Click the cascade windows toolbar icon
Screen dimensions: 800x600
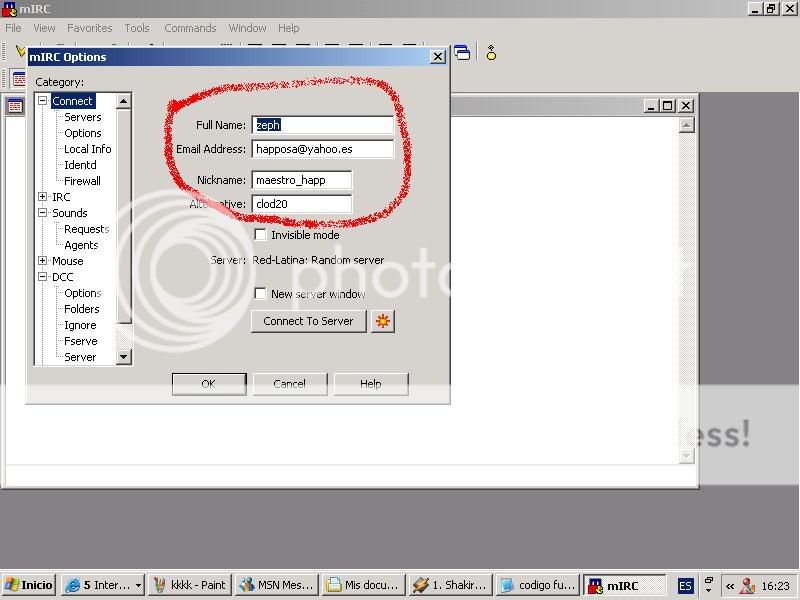[462, 53]
